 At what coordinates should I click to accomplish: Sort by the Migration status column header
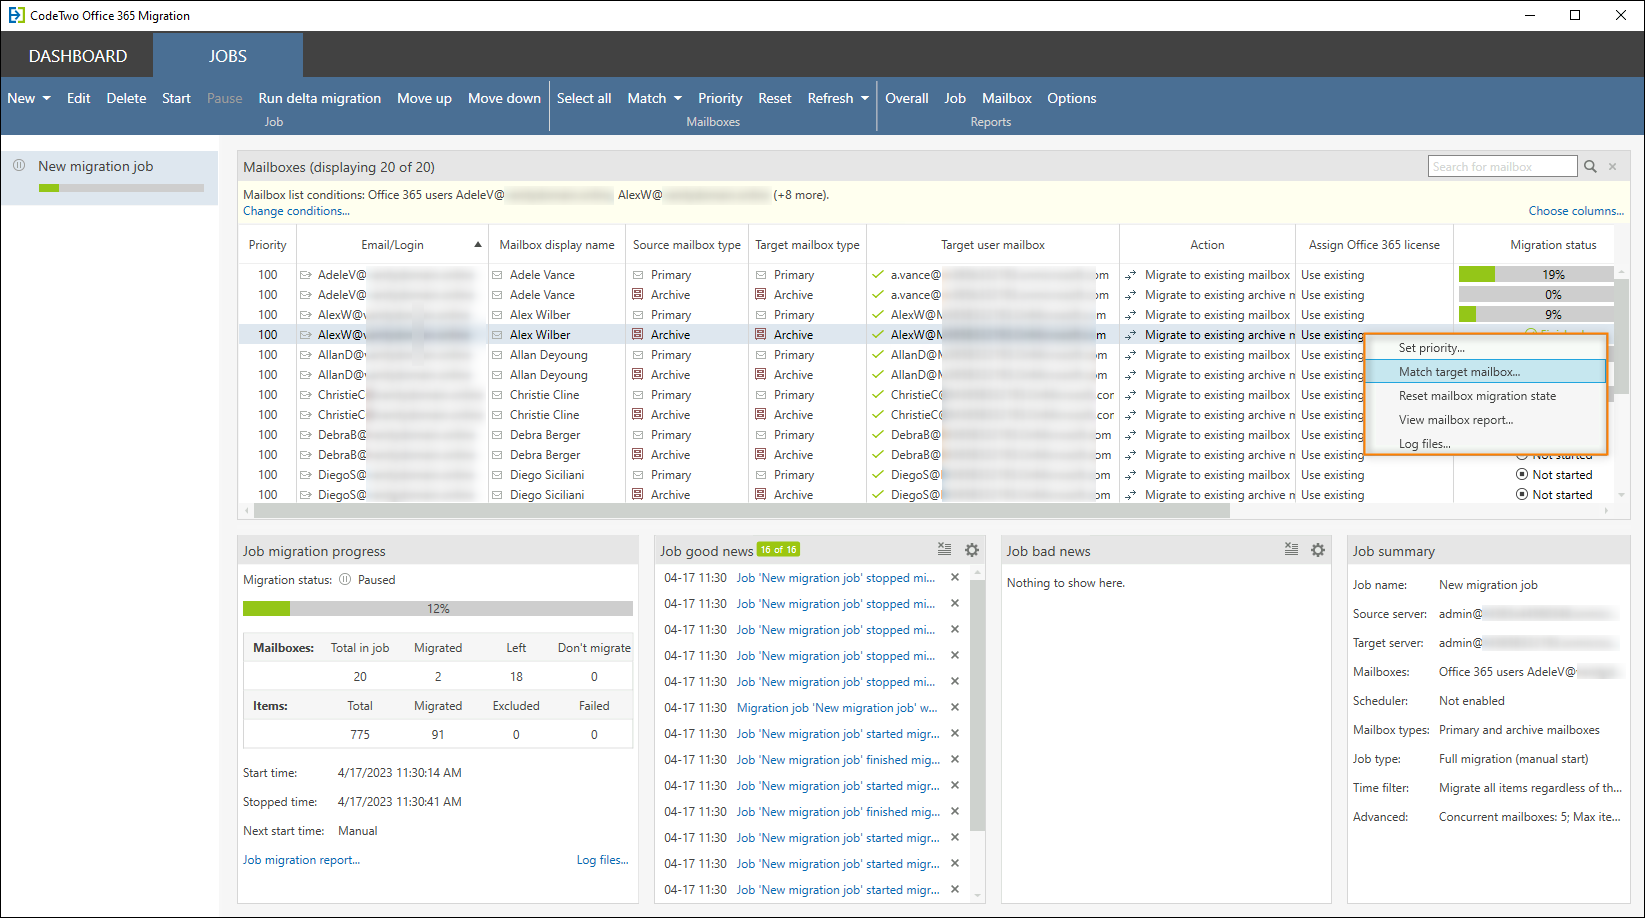[1553, 245]
